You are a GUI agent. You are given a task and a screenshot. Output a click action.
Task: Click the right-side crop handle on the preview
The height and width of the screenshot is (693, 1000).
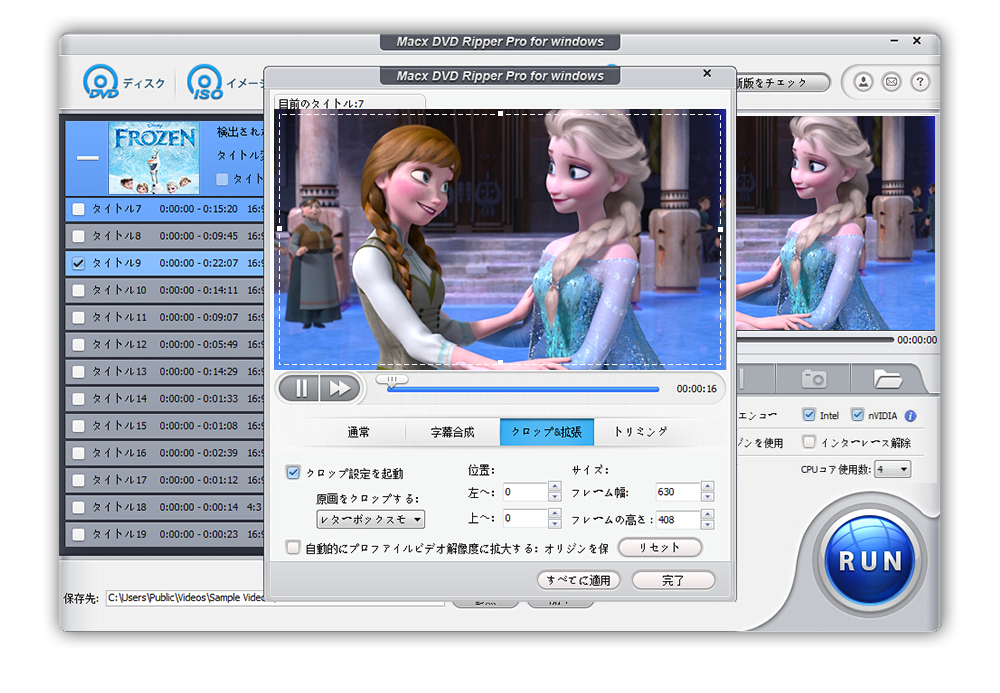[721, 230]
